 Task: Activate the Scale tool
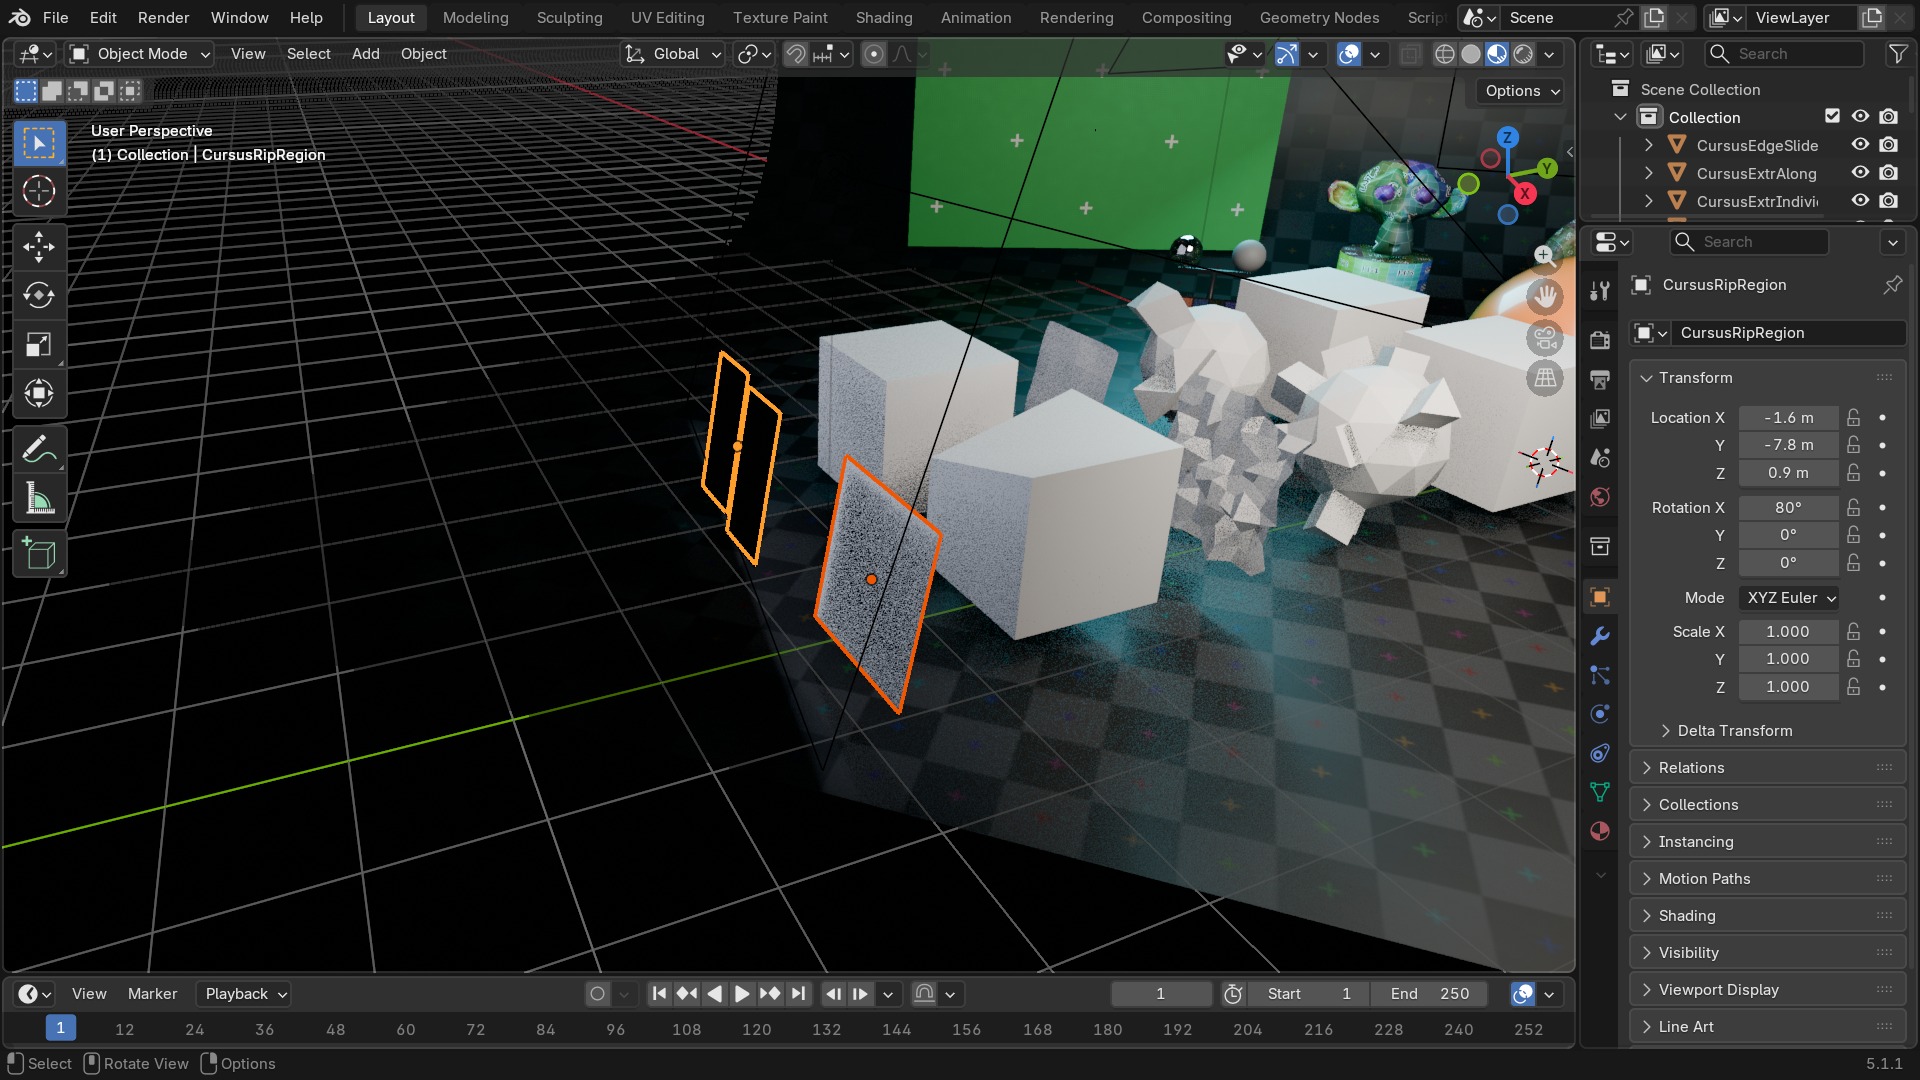pyautogui.click(x=39, y=345)
